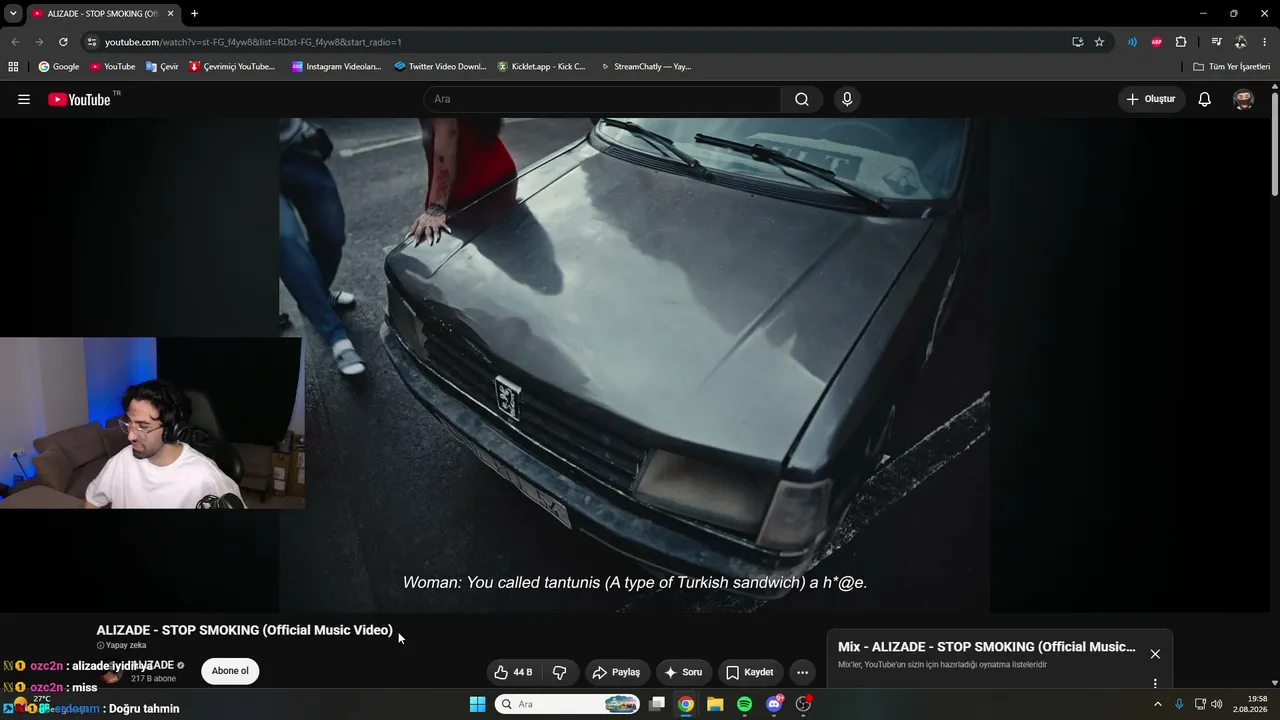Click the Chrome address bar URL

click(x=253, y=42)
